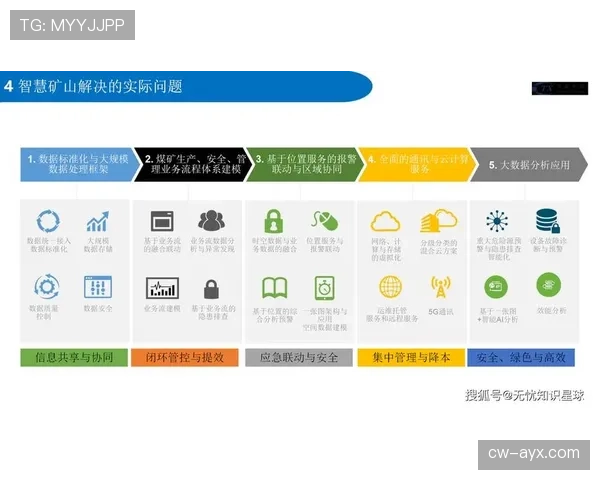Click the slide title 智慧矿山解决的实际问题
The height and width of the screenshot is (480, 600).
click(x=100, y=87)
